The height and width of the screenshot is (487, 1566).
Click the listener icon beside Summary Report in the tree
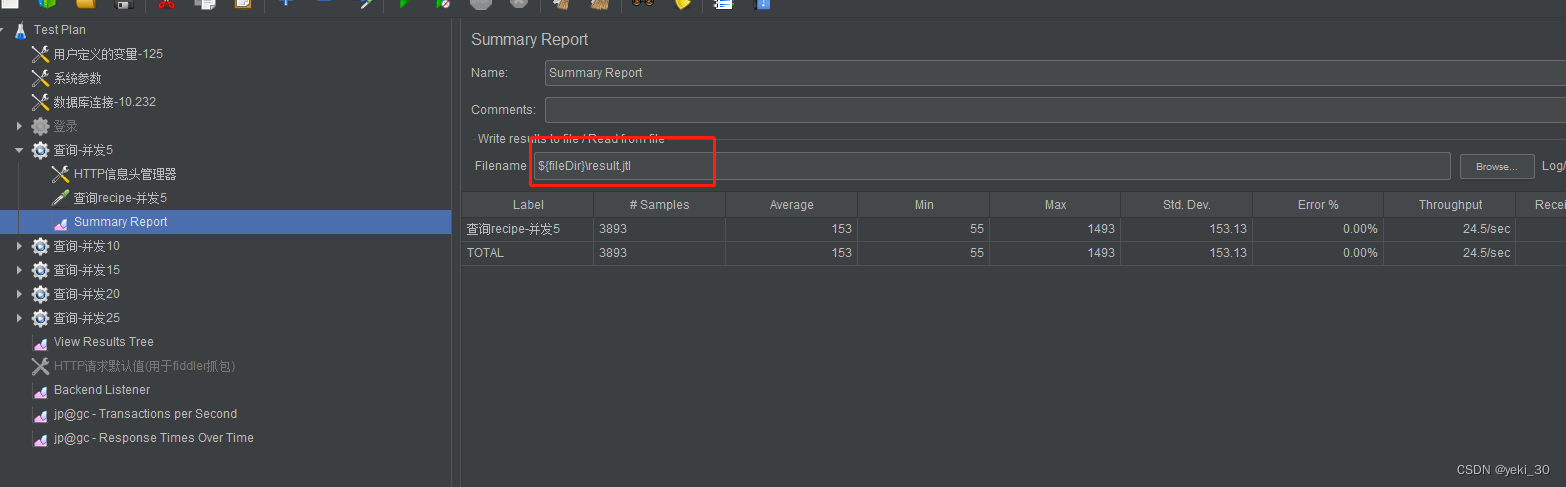point(60,222)
